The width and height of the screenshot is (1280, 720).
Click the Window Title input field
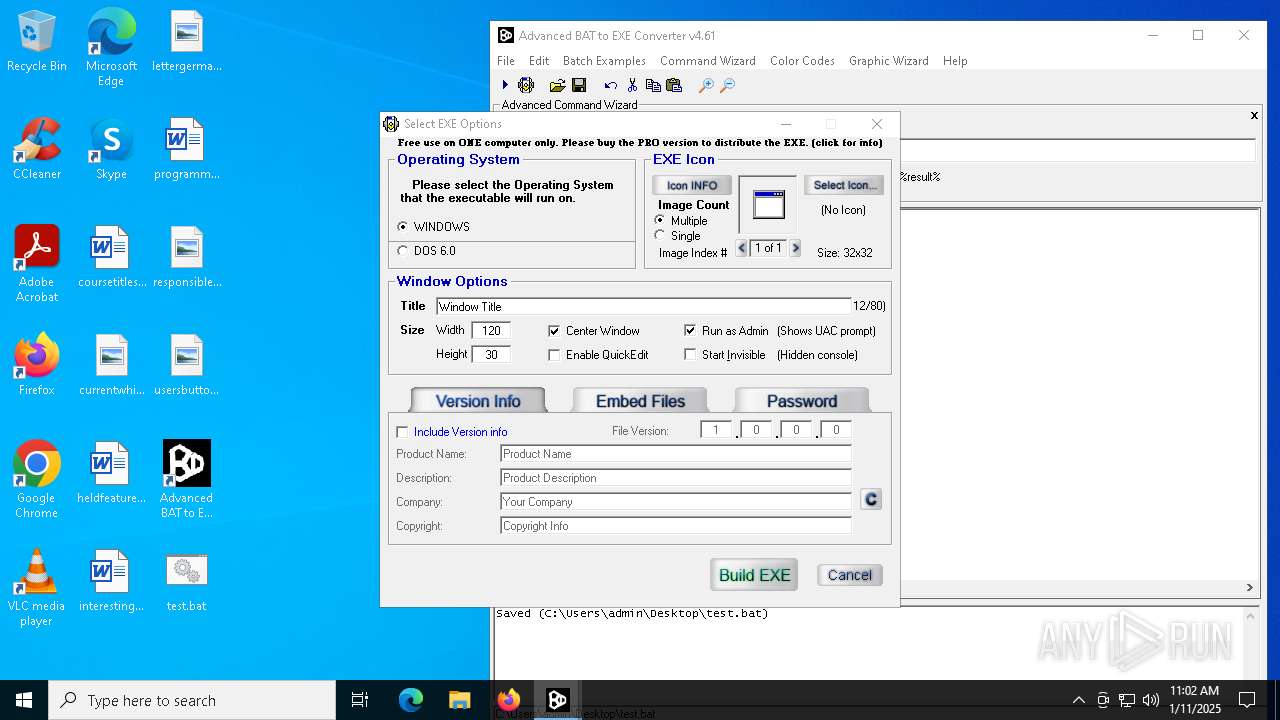point(644,307)
